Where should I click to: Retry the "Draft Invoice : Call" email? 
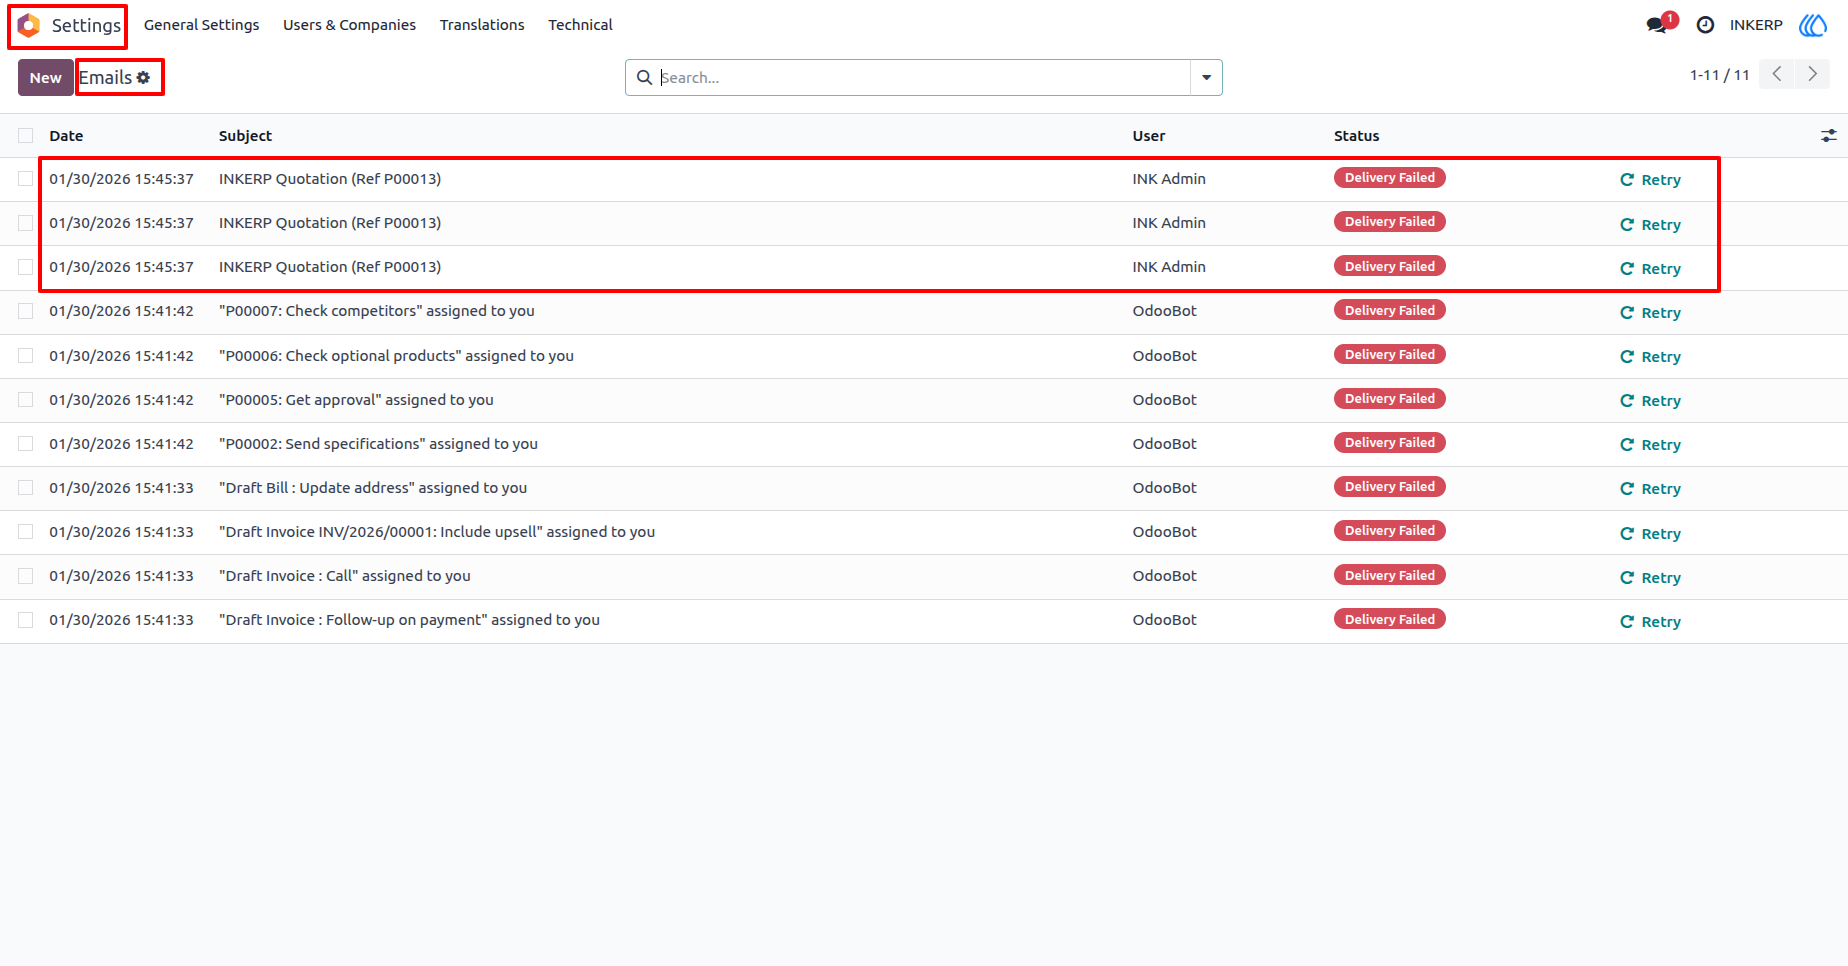1650,578
